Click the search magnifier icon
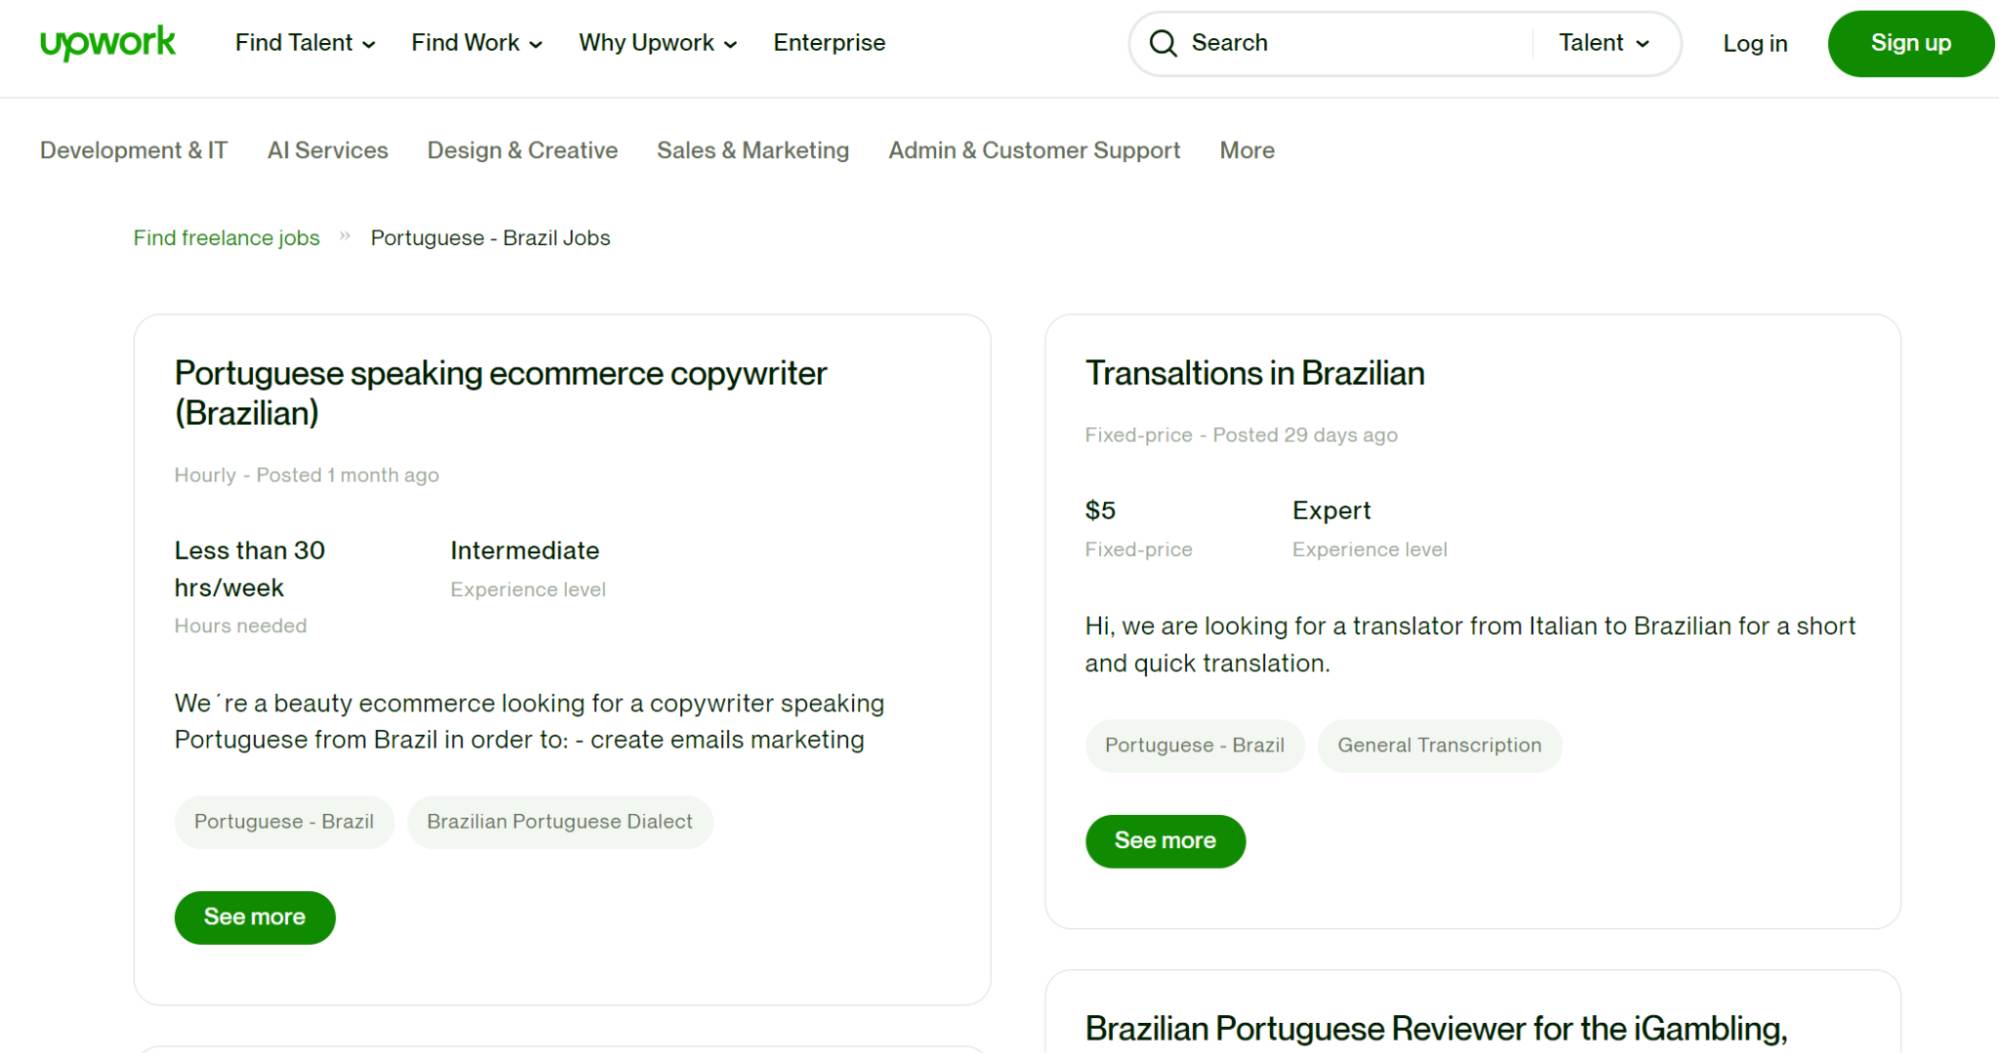Image resolution: width=1999 pixels, height=1054 pixels. [x=1163, y=43]
